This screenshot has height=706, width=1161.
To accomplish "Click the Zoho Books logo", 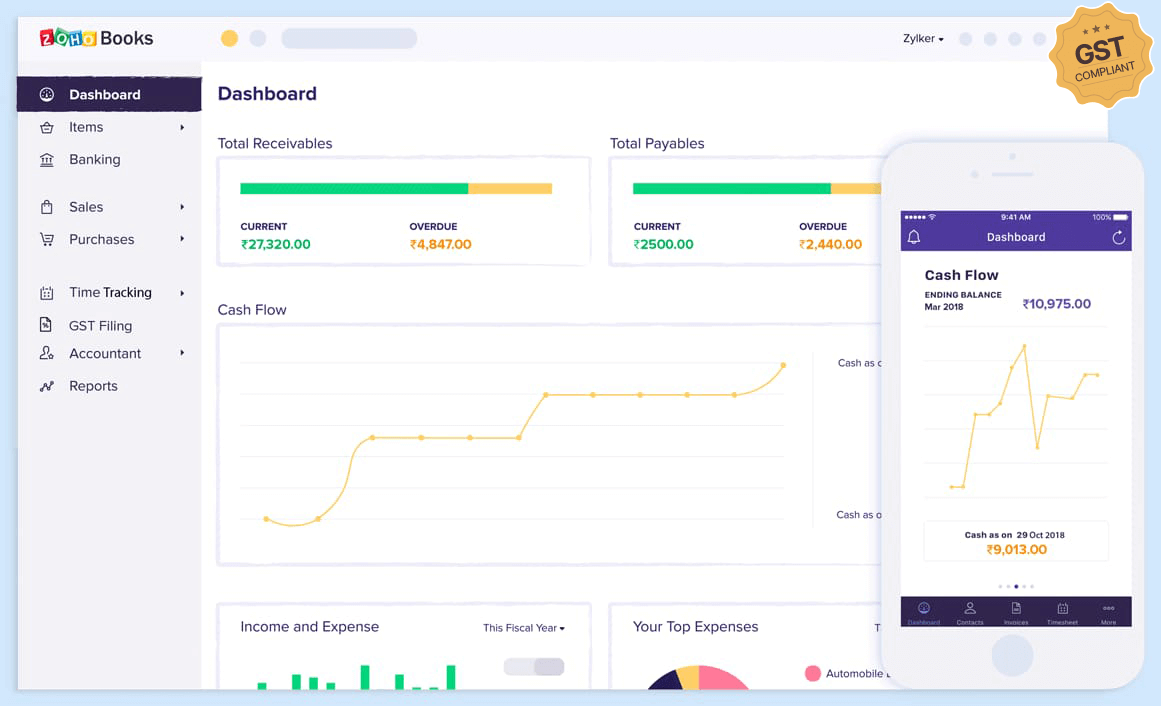I will click(x=95, y=38).
